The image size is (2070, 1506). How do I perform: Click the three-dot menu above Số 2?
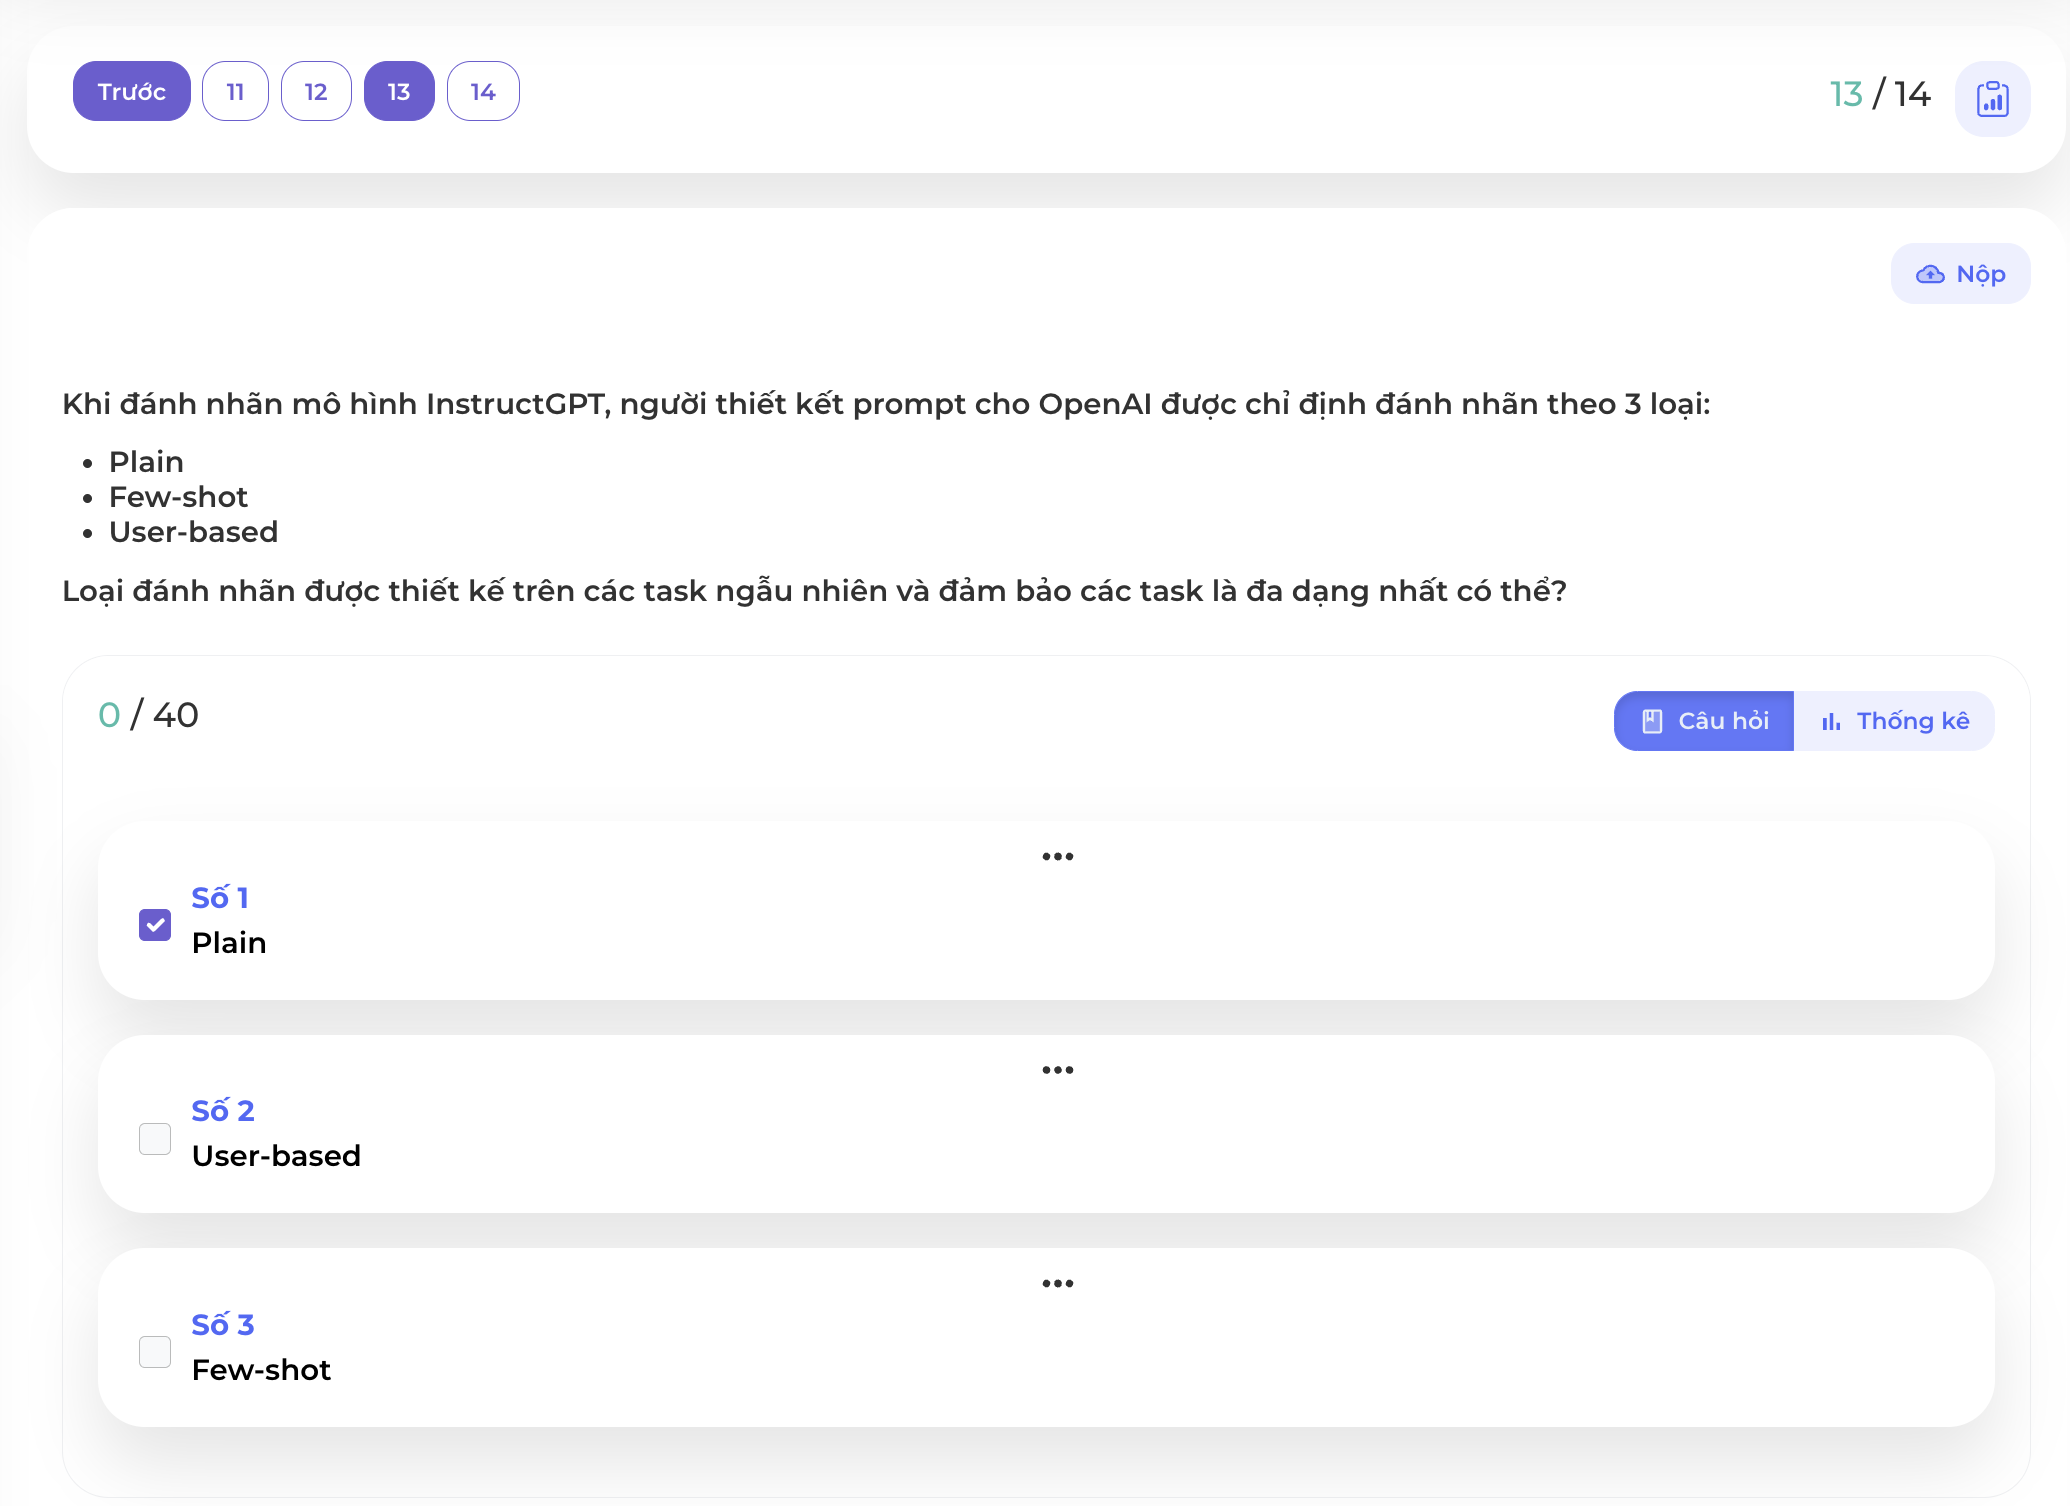tap(1057, 1069)
